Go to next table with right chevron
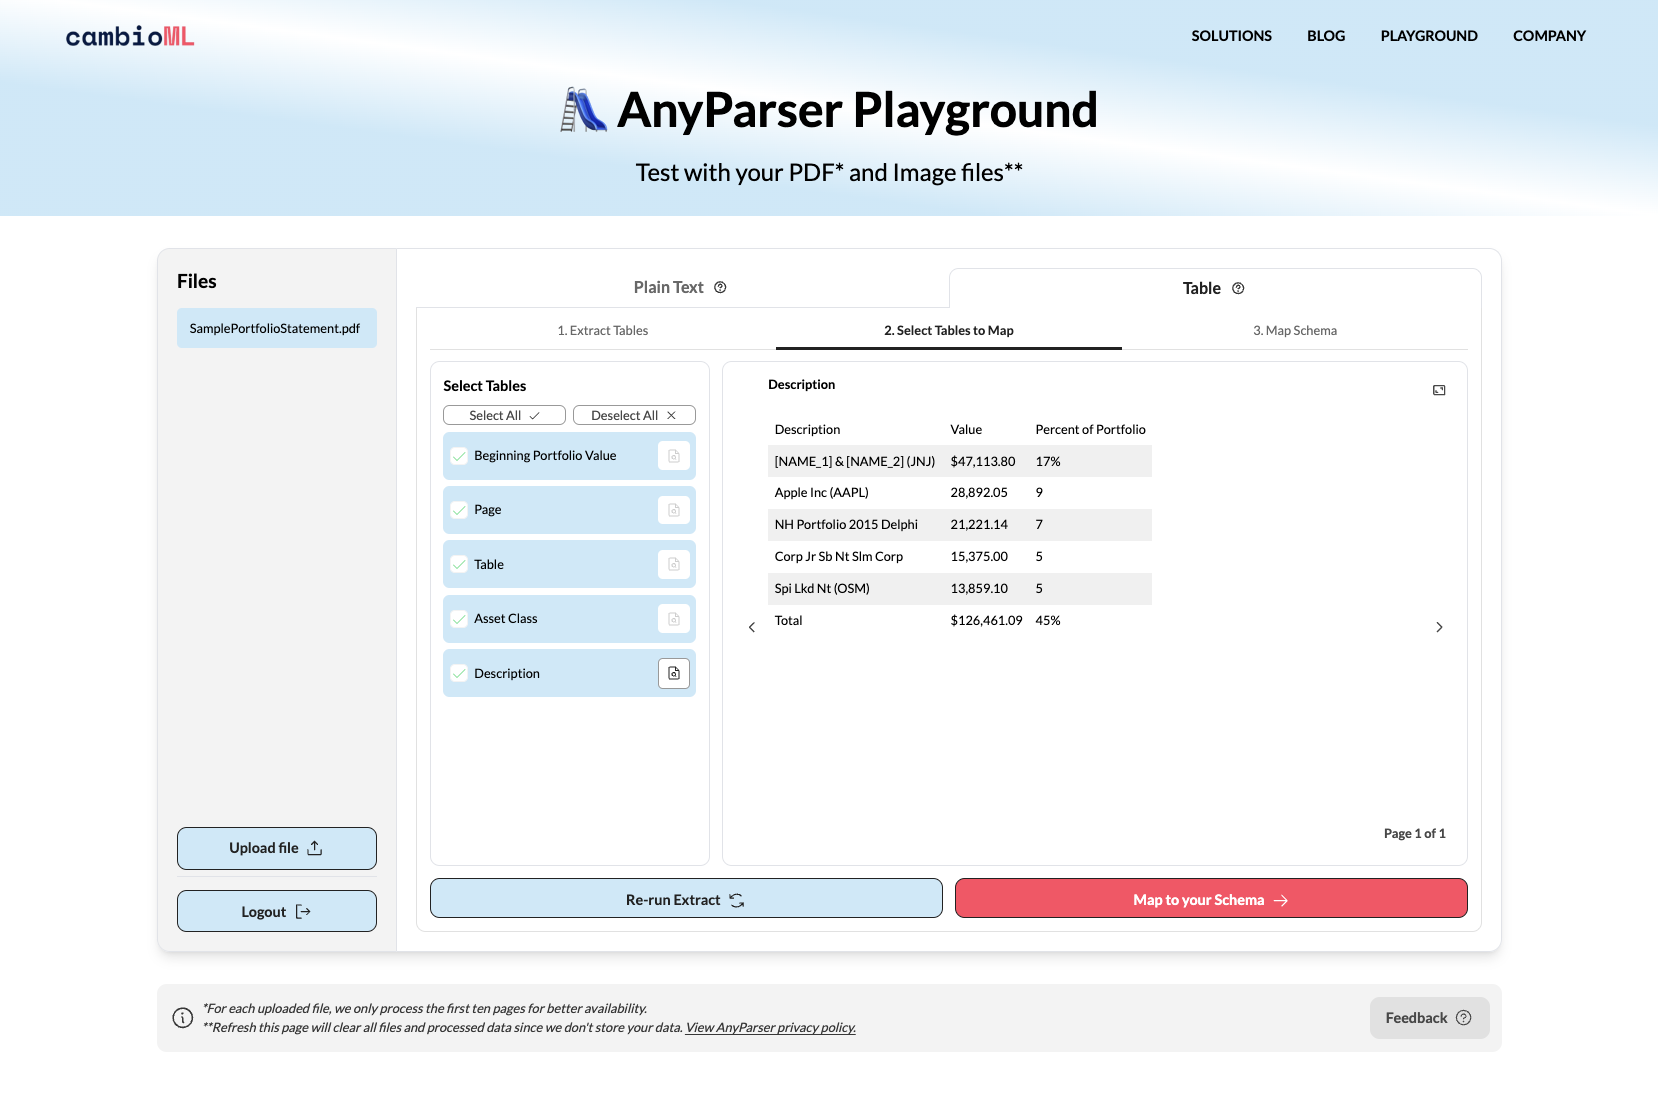The width and height of the screenshot is (1658, 1108). (x=1439, y=627)
